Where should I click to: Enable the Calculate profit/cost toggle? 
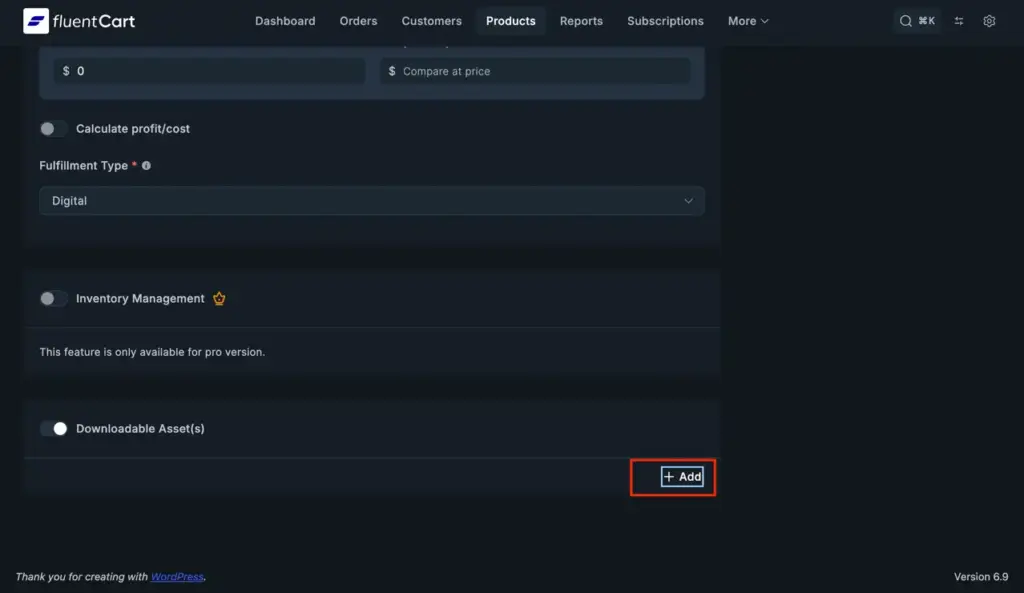(53, 129)
